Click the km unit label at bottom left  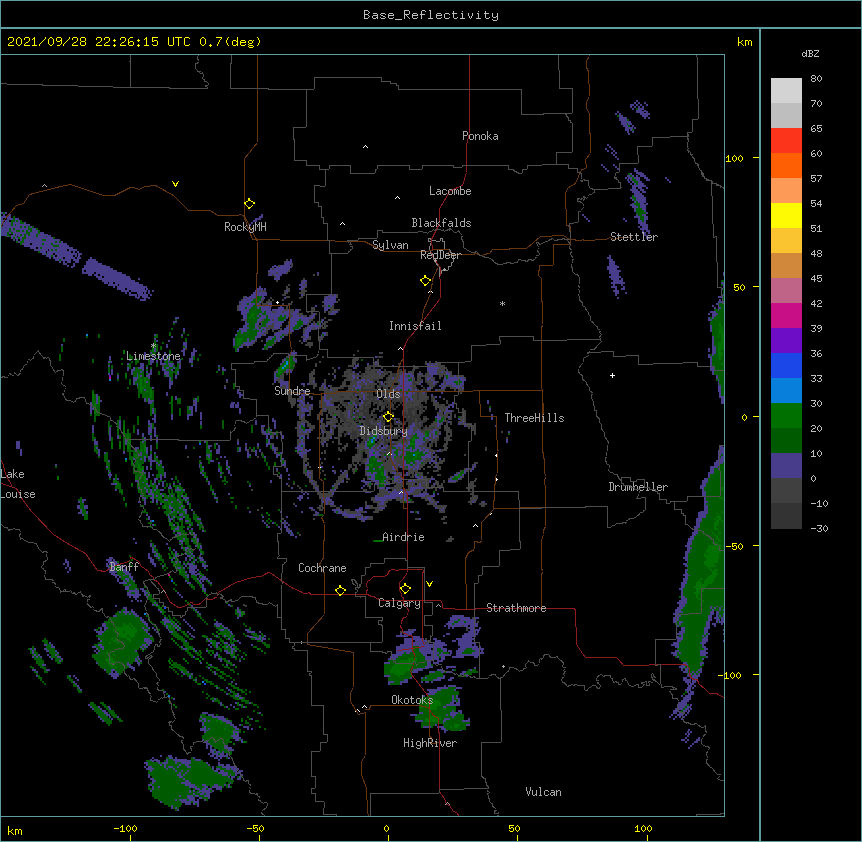point(15,830)
